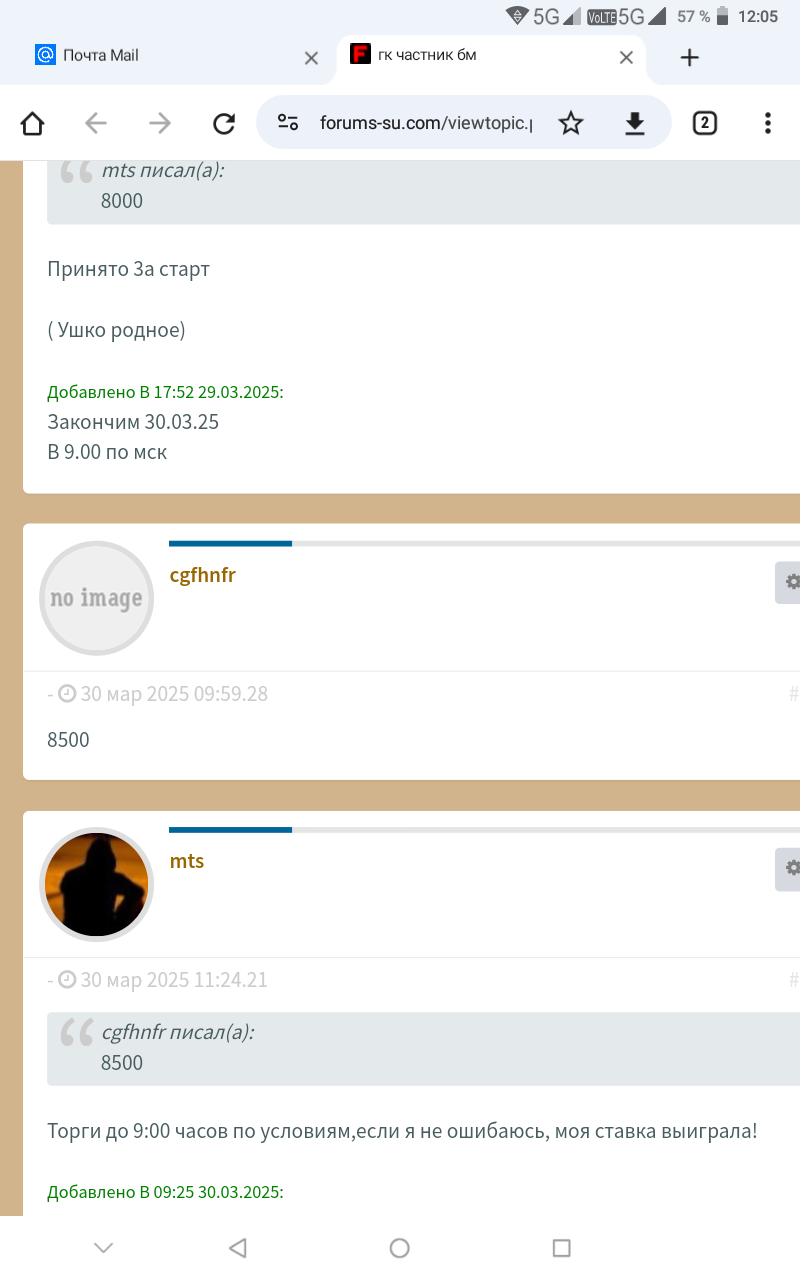Reload the page with the refresh icon
Viewport: 800px width, 1280px height.
pos(224,123)
